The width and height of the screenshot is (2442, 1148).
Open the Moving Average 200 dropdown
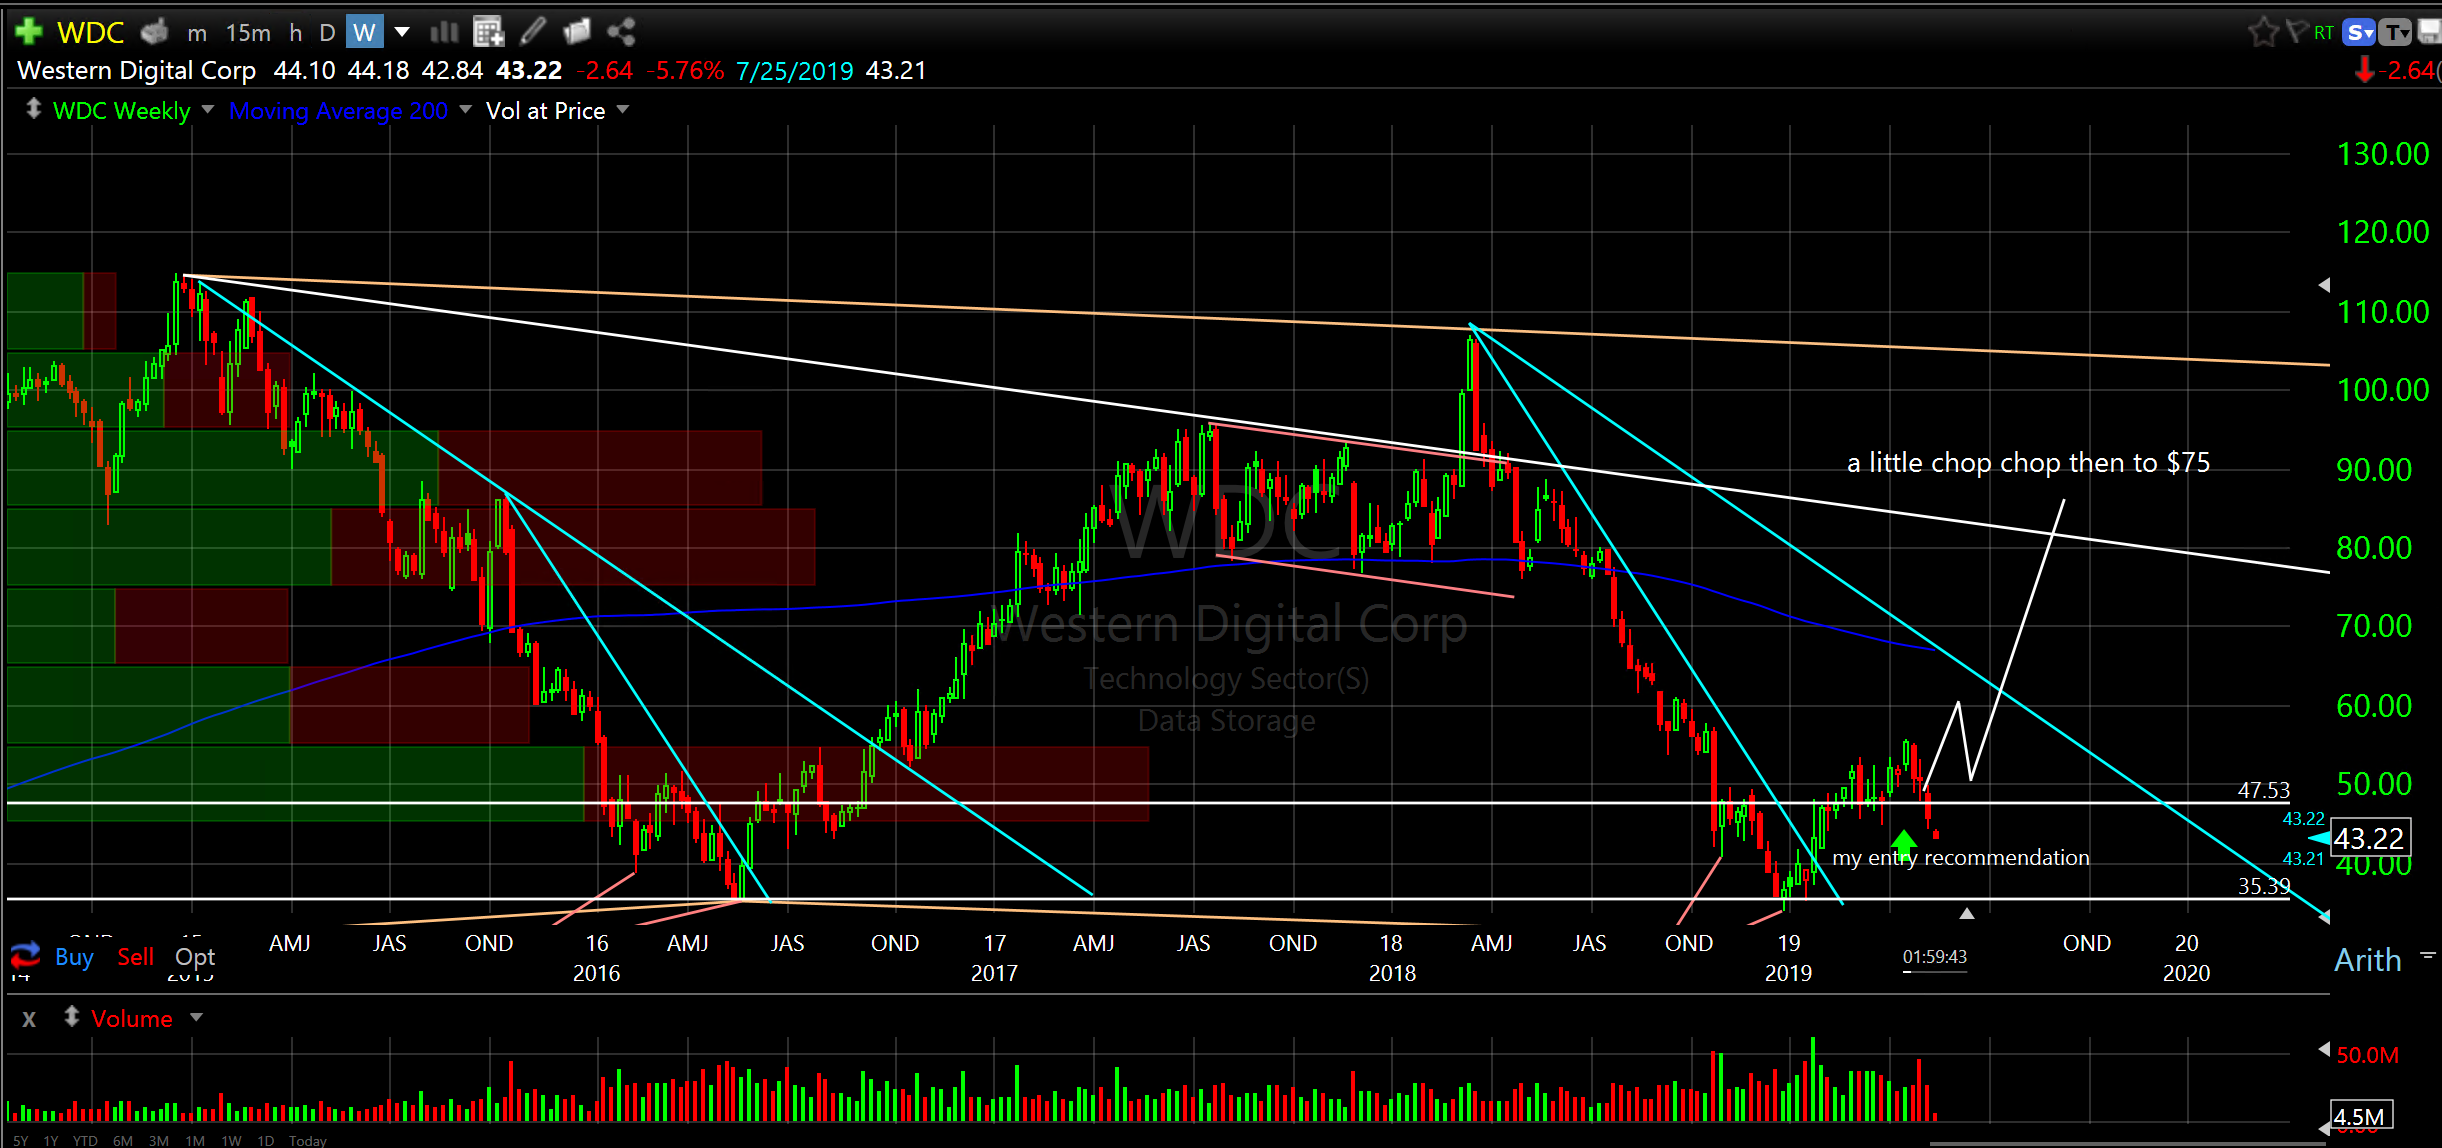465,110
